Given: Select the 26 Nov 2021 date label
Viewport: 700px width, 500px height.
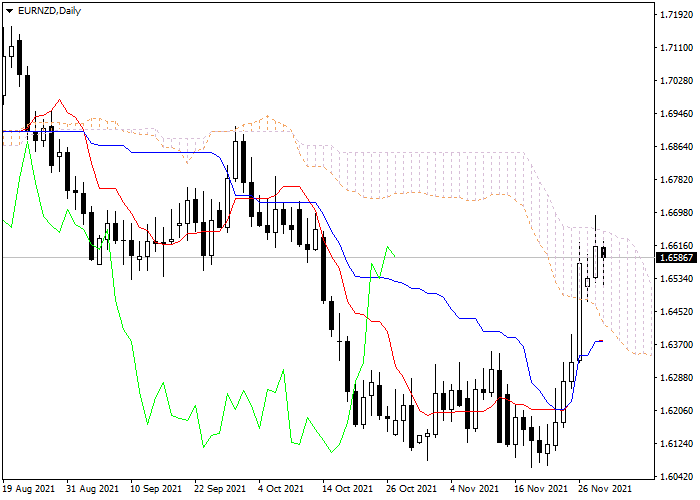Looking at the screenshot, I should click(605, 489).
